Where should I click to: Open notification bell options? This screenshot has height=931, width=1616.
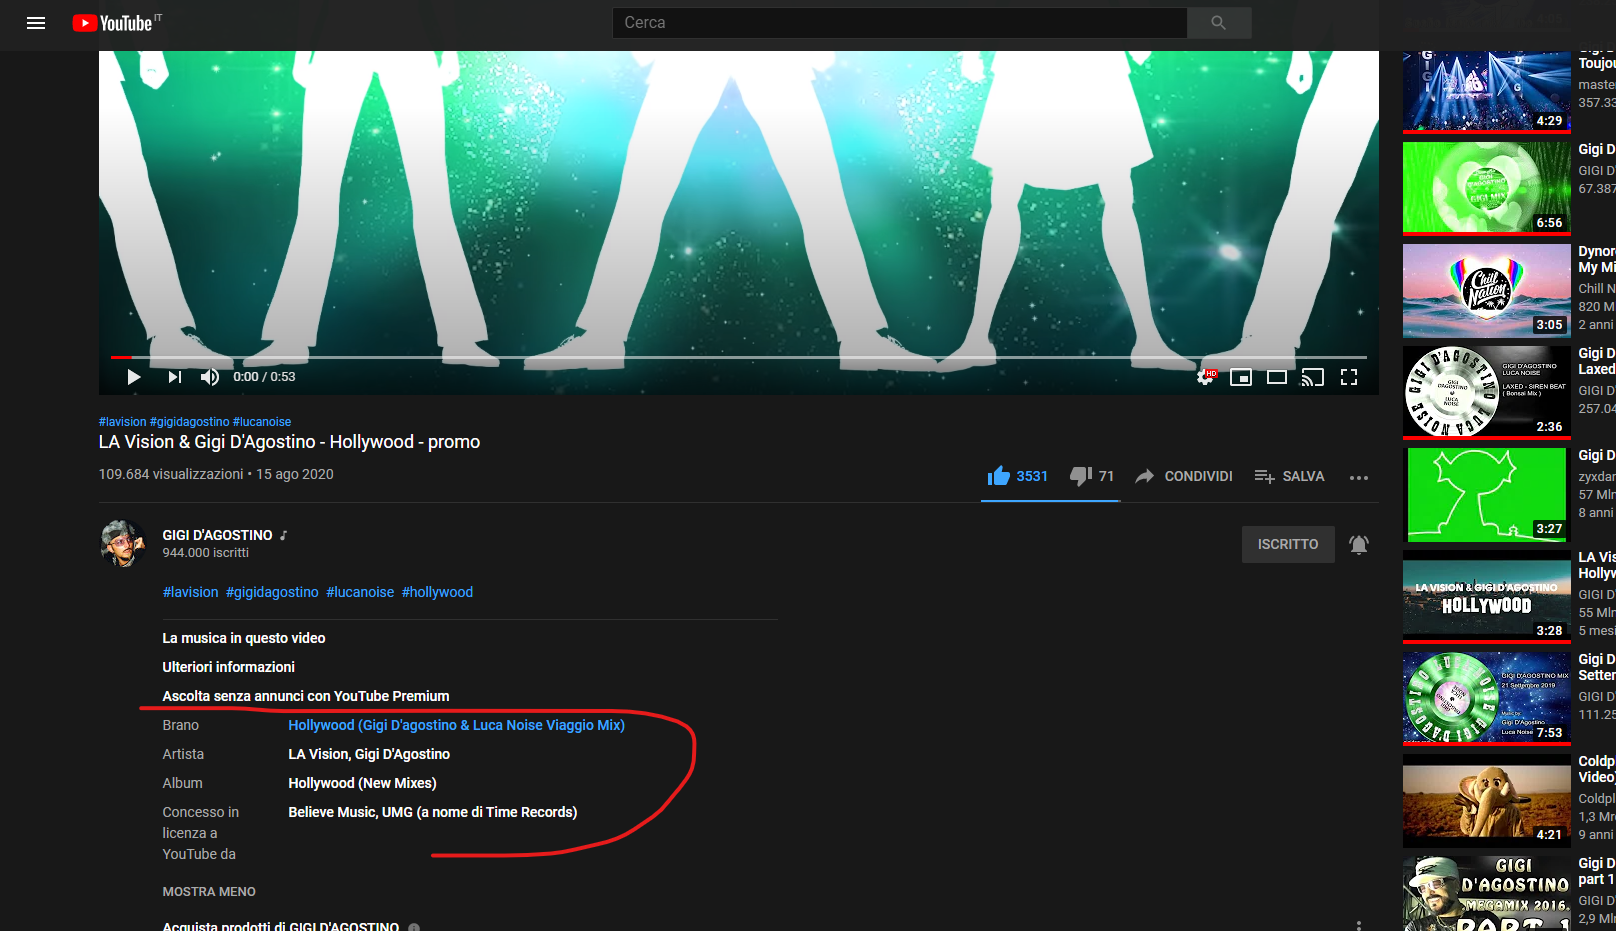pyautogui.click(x=1358, y=545)
